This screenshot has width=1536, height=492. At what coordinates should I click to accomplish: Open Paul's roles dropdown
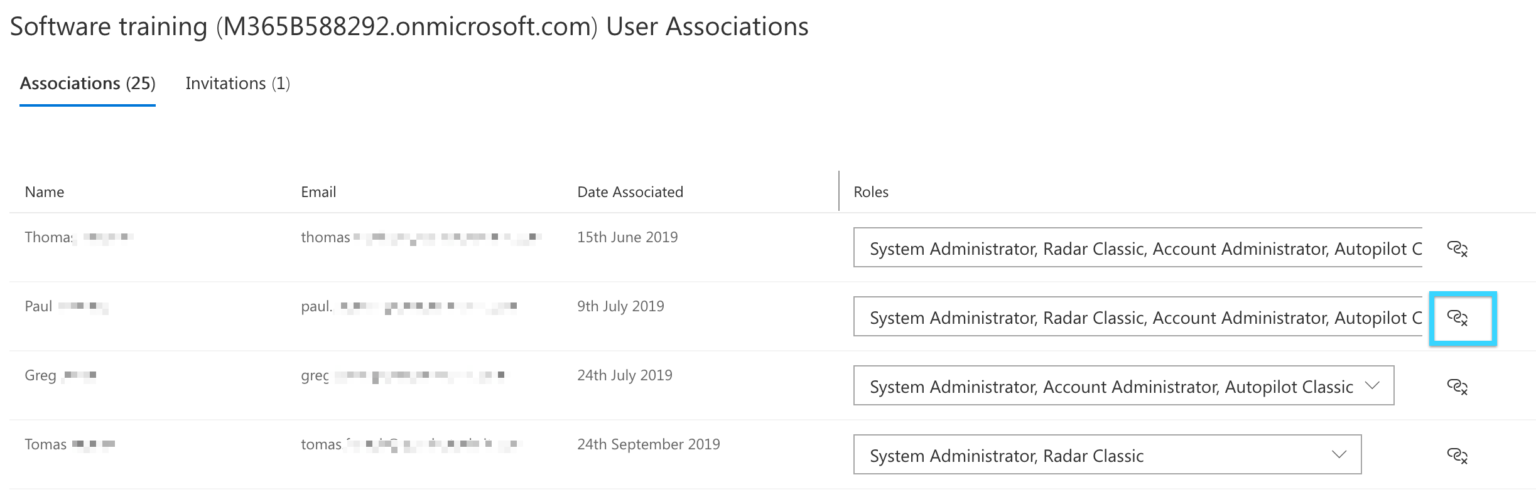(x=1137, y=317)
